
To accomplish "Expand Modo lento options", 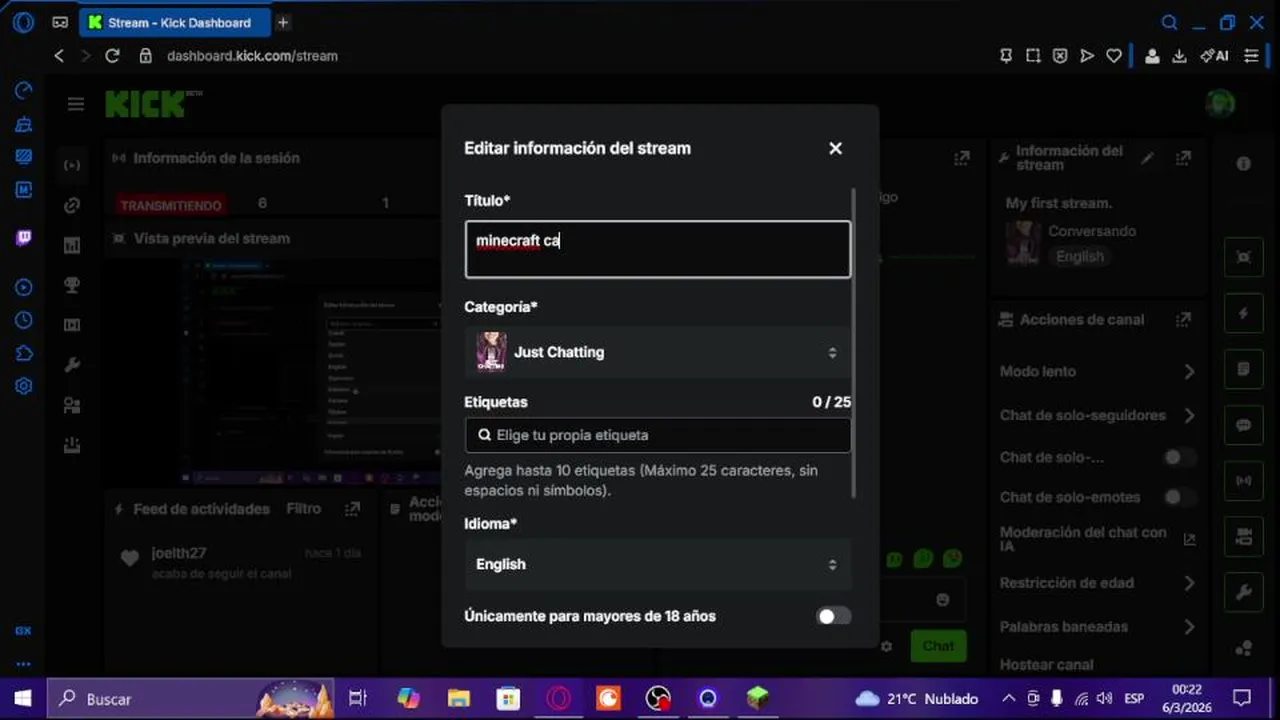I will click(1189, 371).
